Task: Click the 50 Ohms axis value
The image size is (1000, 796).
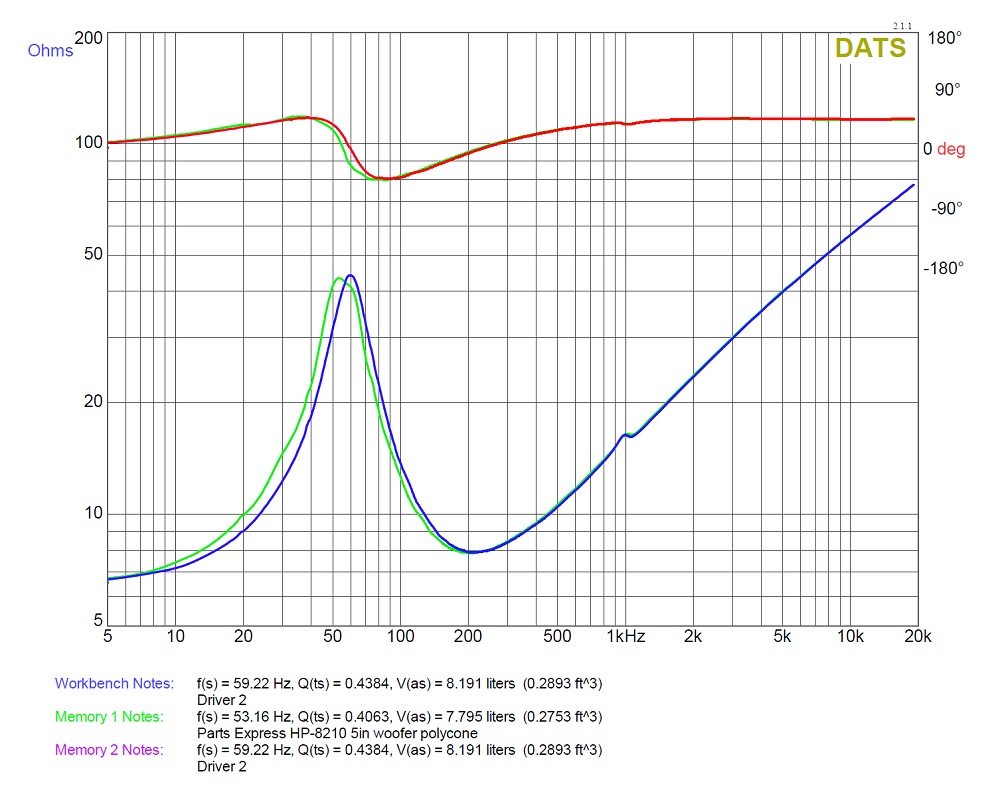Action: pos(93,254)
